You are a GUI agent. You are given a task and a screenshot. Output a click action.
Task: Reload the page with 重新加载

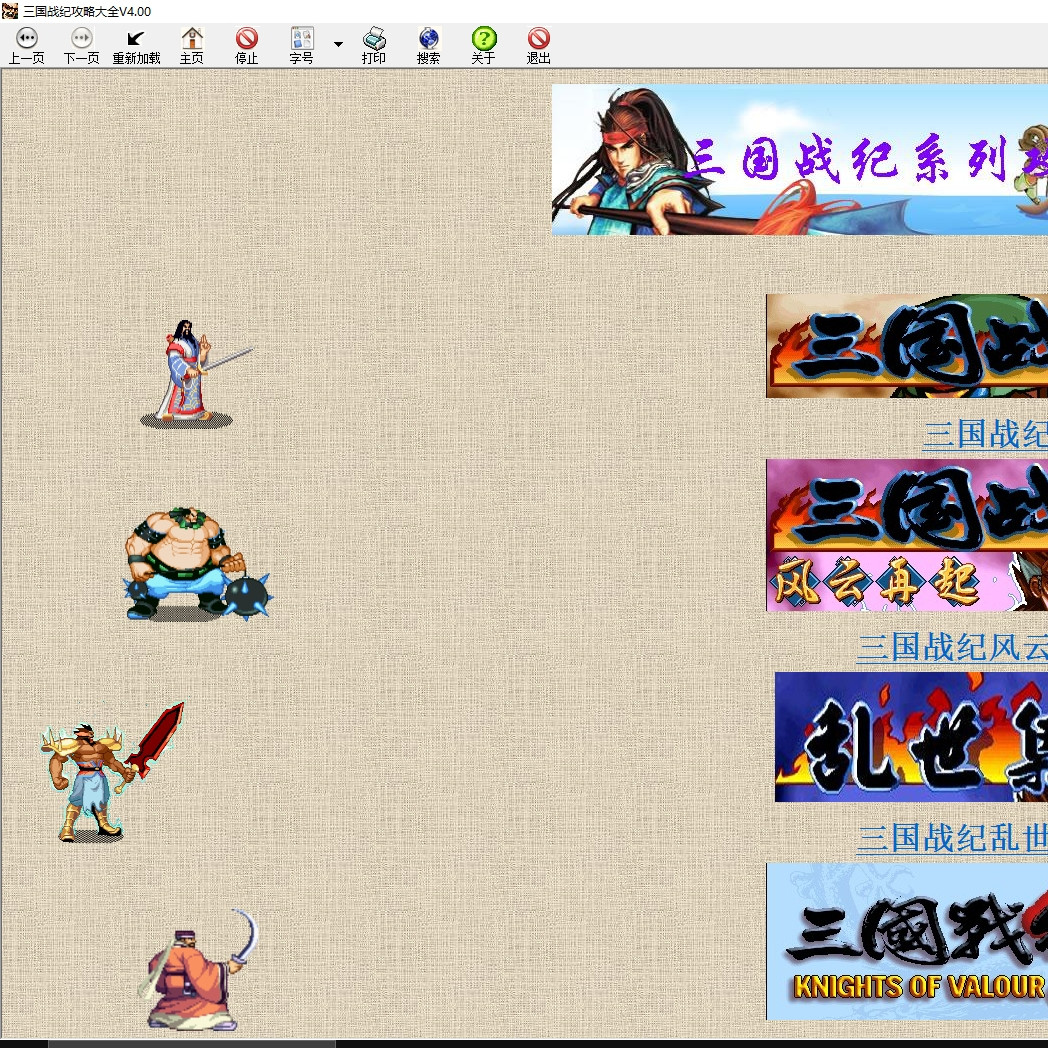tap(136, 45)
